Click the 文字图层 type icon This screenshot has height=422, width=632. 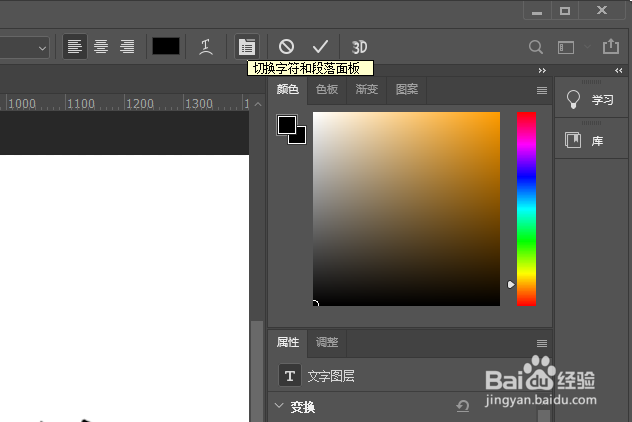click(290, 376)
